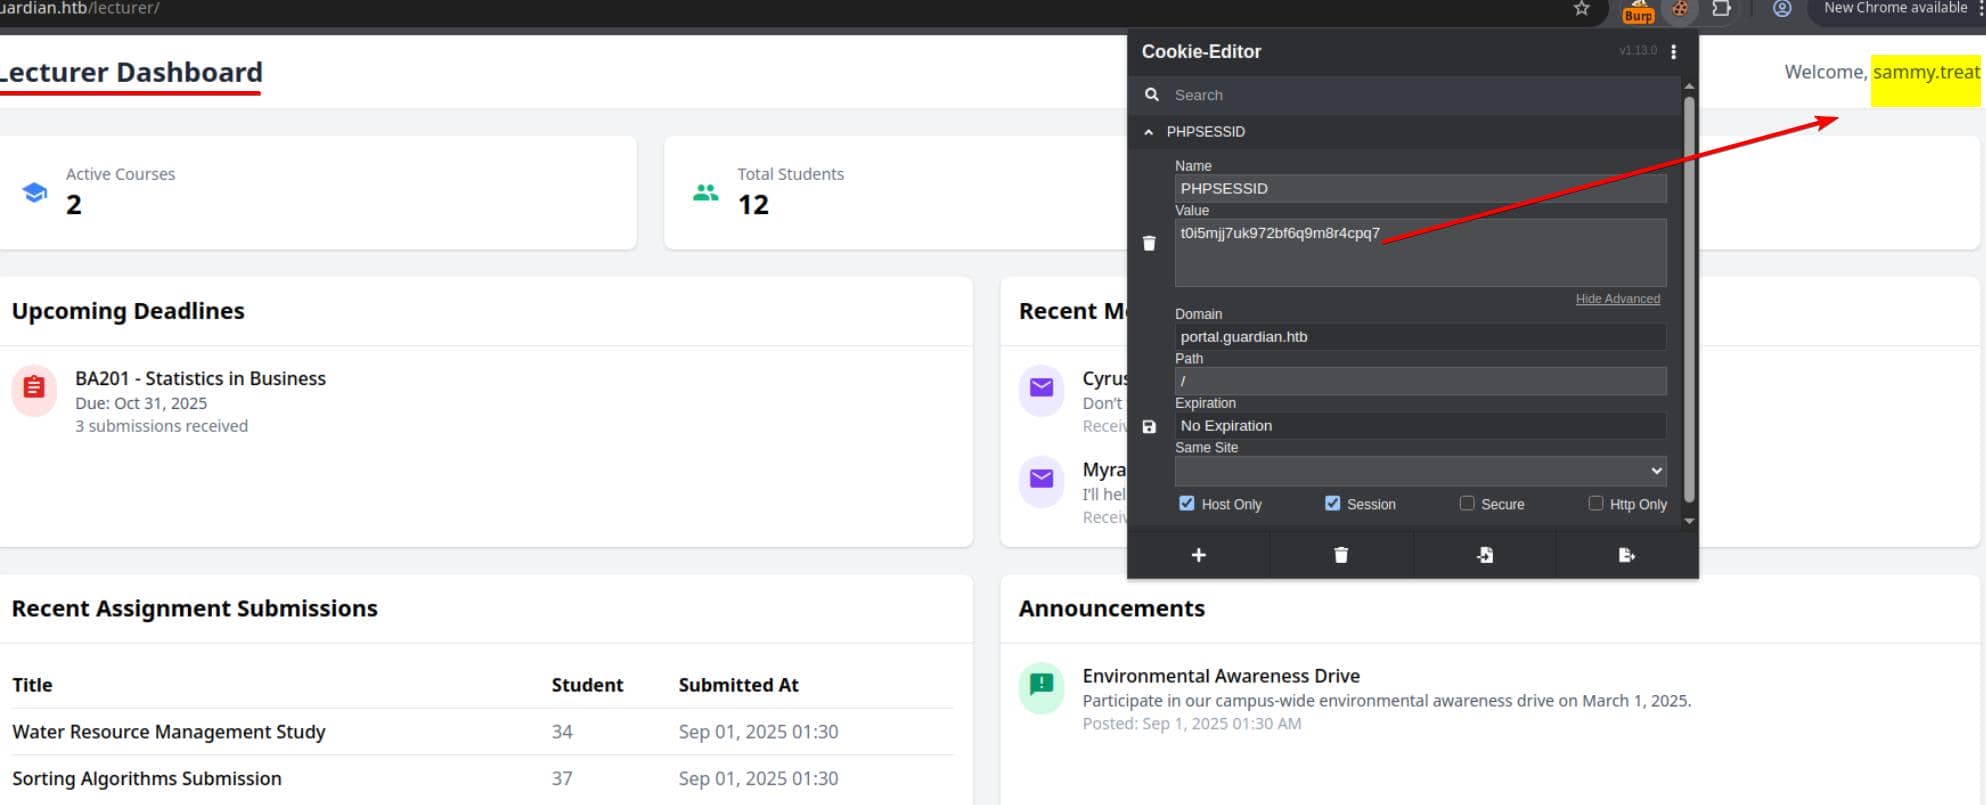
Task: Click the Water Resource Management Study row
Action: click(x=482, y=732)
